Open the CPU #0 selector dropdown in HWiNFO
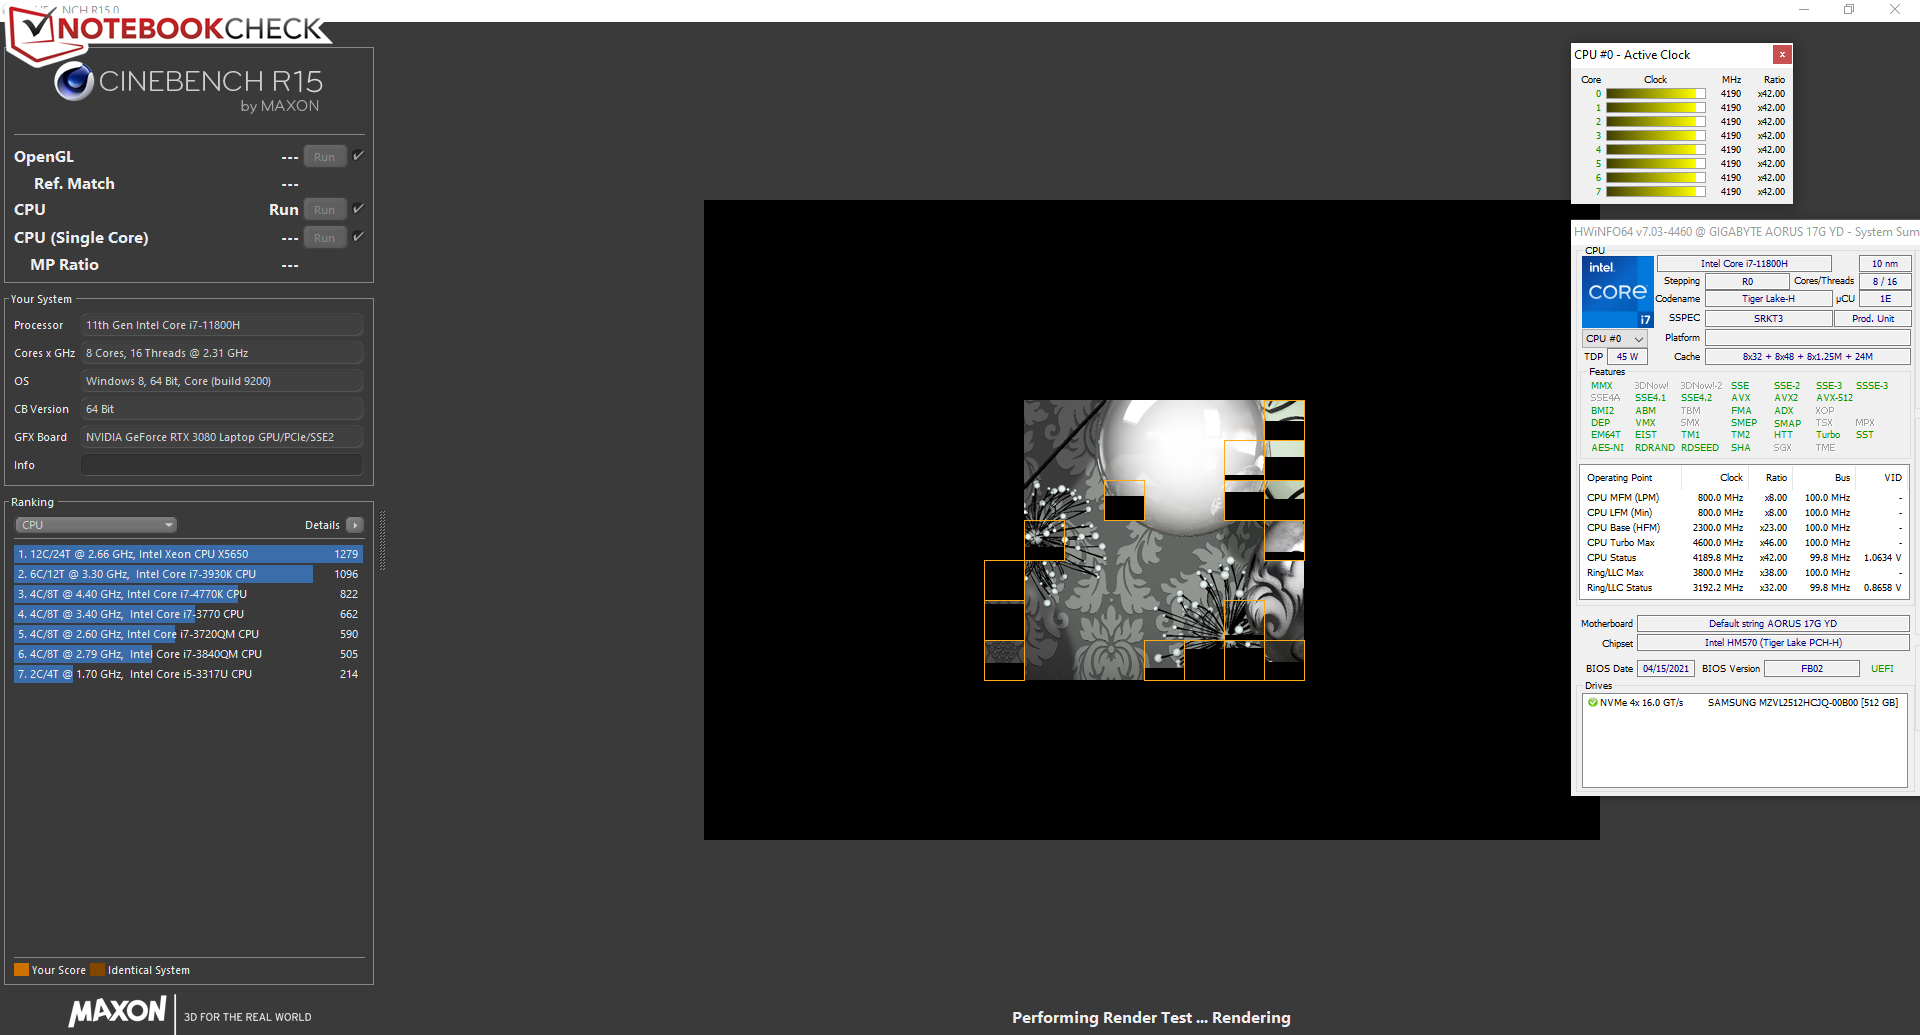This screenshot has height=1035, width=1920. pos(1614,339)
